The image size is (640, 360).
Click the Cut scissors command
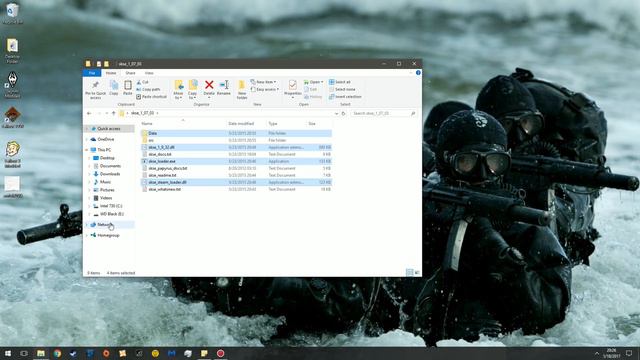(x=142, y=82)
